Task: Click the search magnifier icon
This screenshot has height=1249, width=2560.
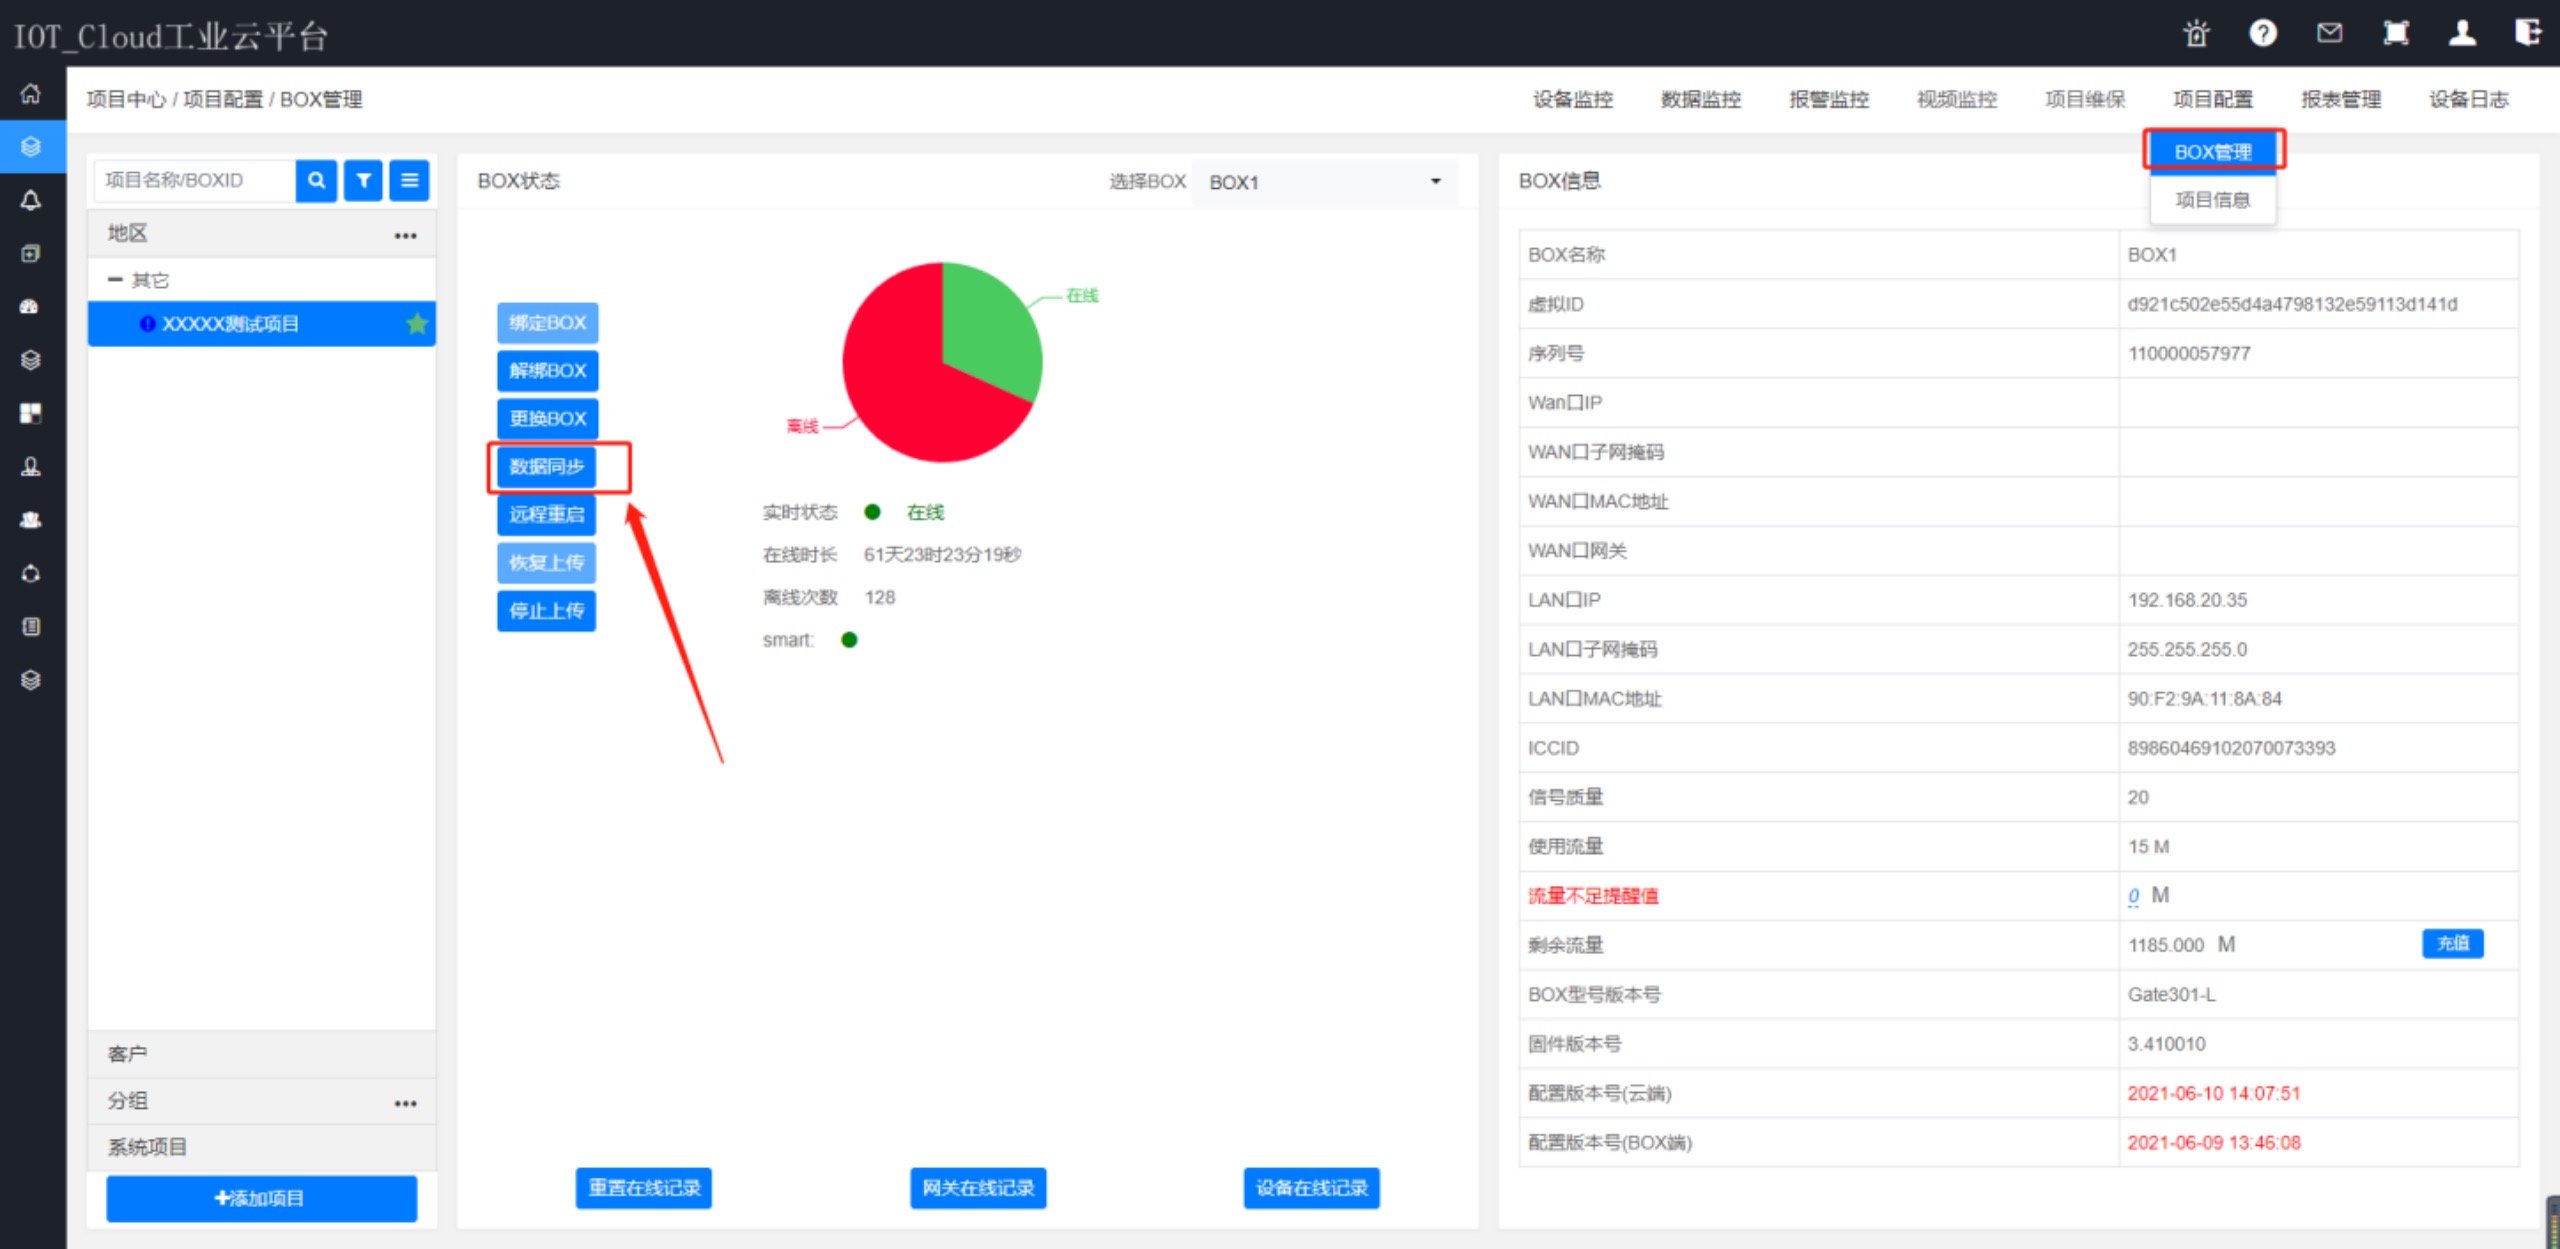Action: [x=316, y=181]
